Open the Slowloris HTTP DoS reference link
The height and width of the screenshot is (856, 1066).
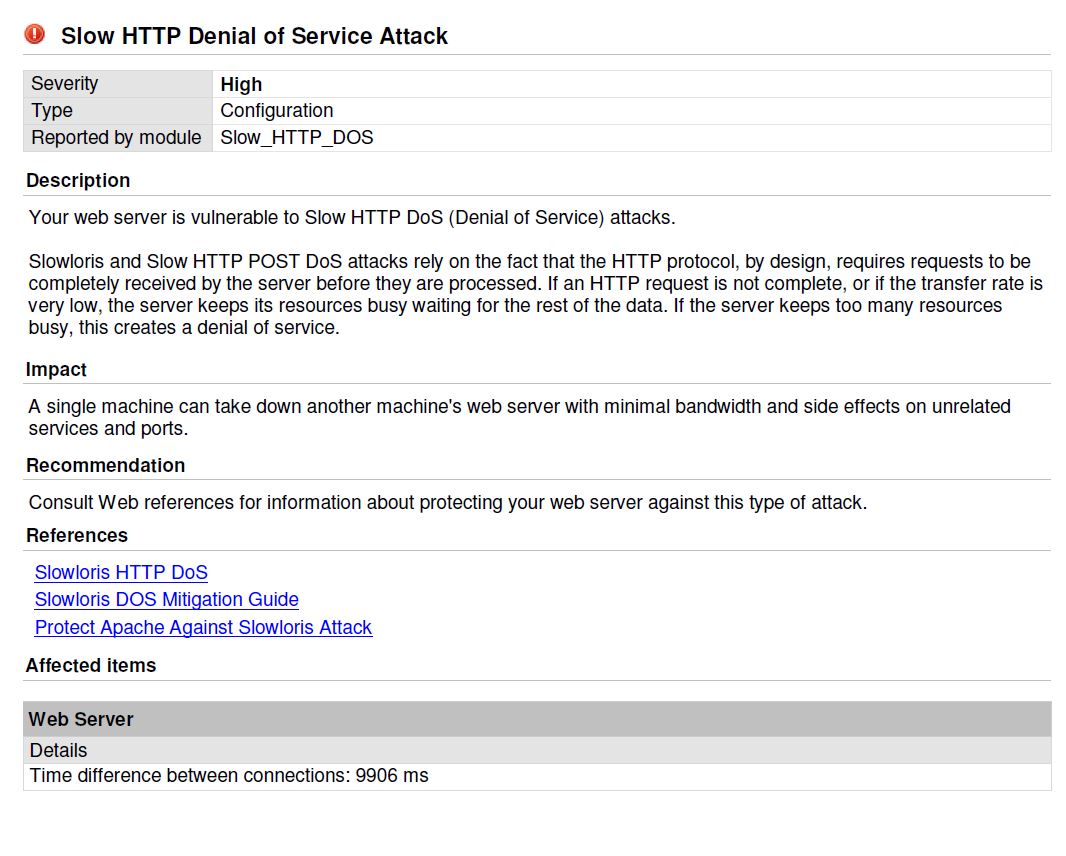click(x=120, y=572)
